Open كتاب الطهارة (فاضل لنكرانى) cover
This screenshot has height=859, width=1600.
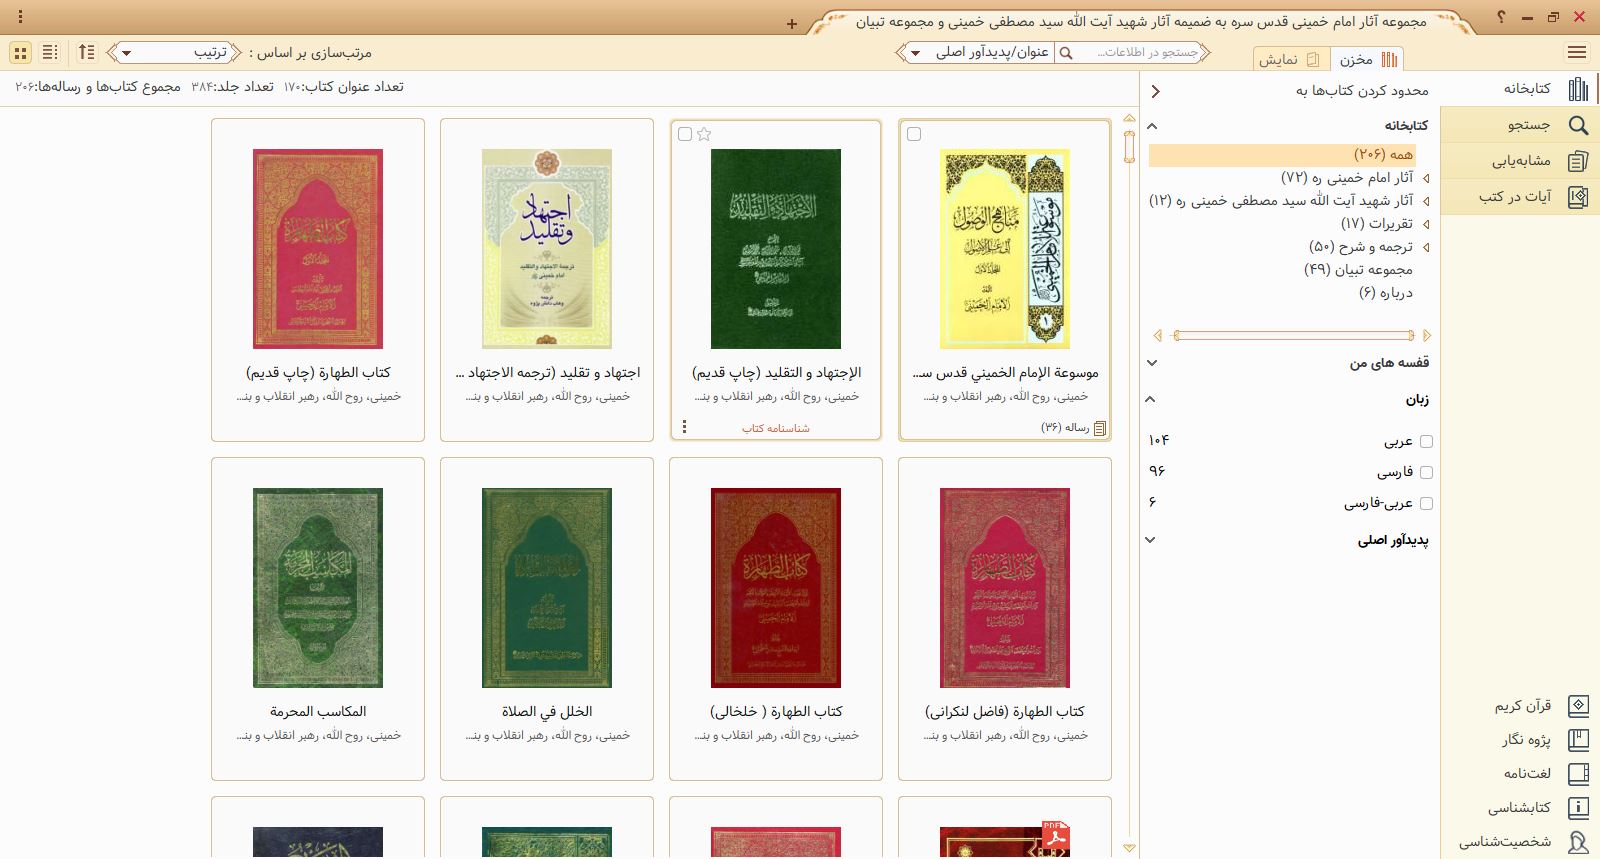pos(1005,588)
